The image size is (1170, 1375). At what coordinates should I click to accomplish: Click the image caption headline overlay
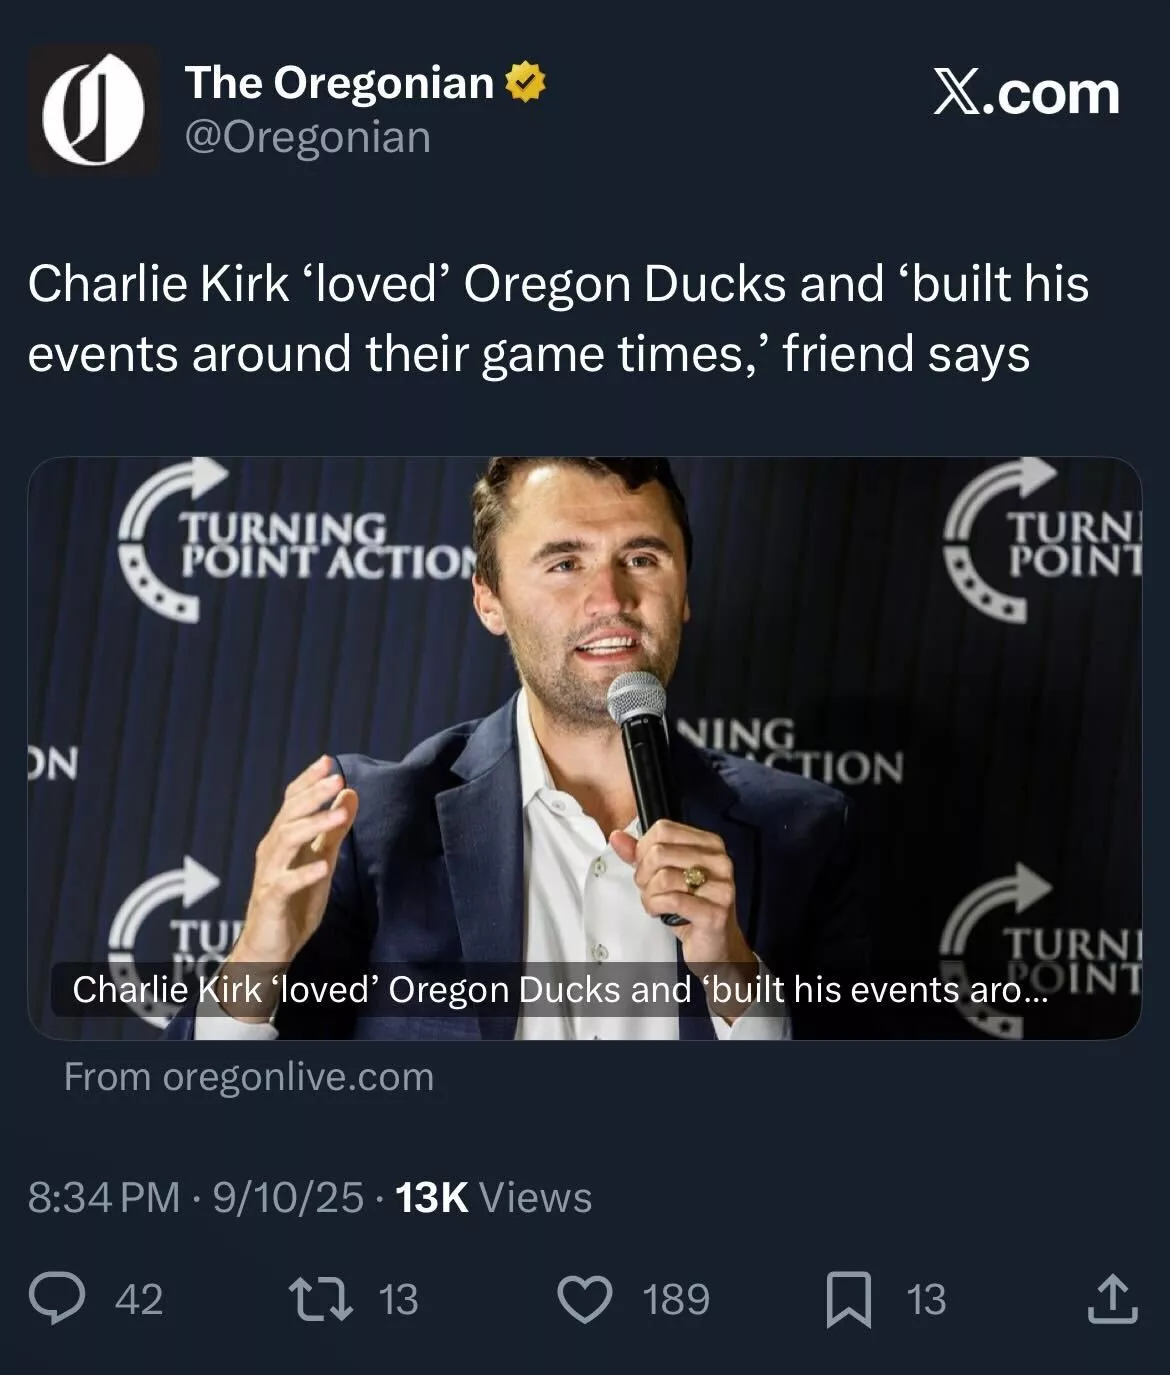coord(559,989)
